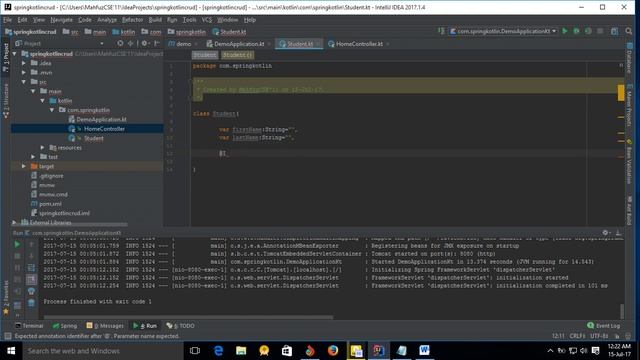Open Word from Windows taskbar

coord(424,351)
